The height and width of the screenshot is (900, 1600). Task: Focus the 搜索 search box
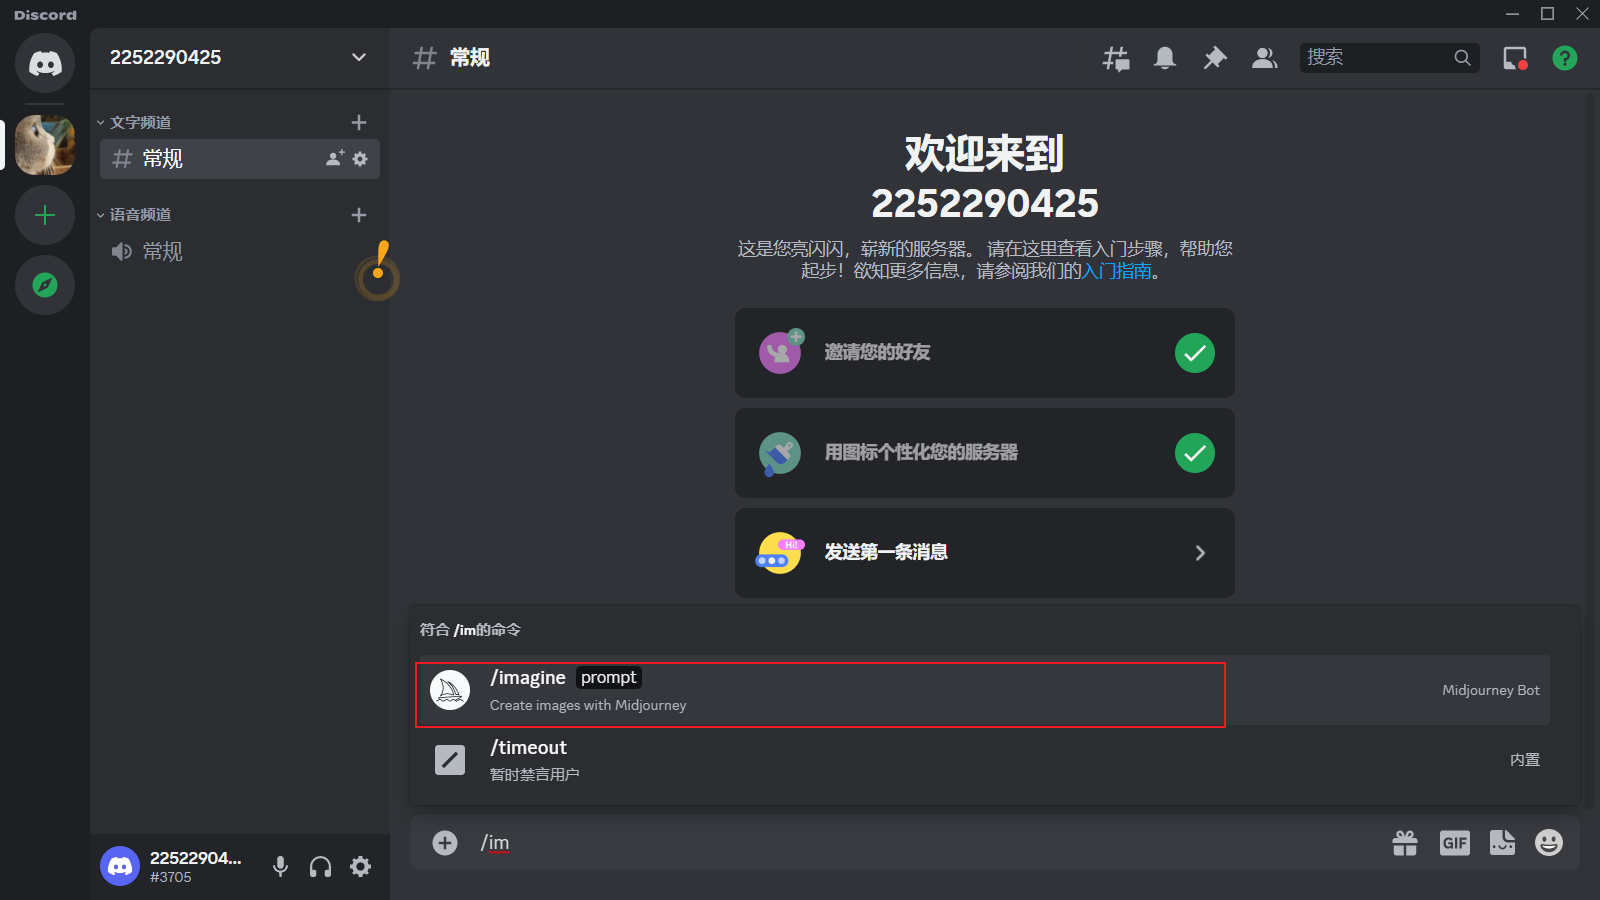click(x=1390, y=58)
